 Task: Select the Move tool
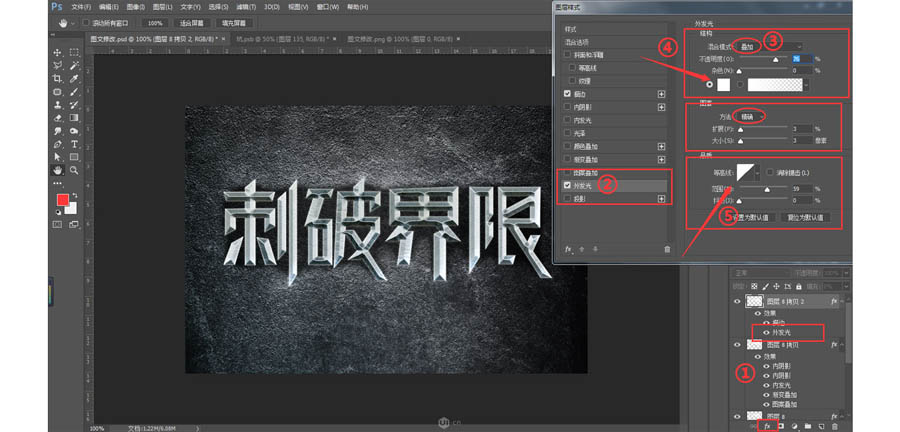point(57,52)
